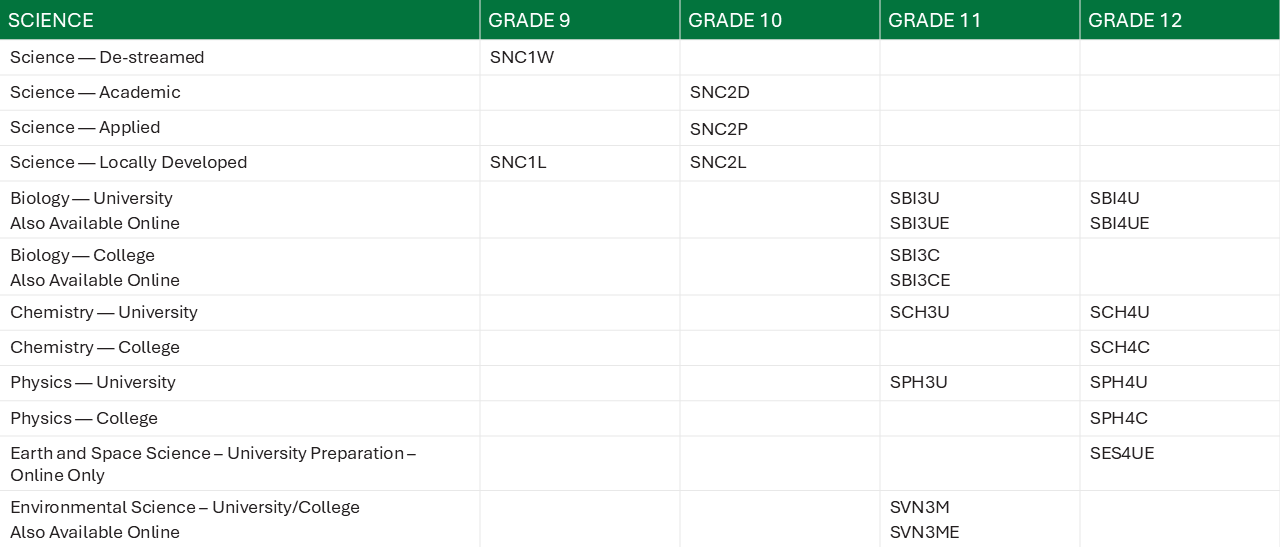The width and height of the screenshot is (1280, 547).
Task: Click the SBI3UE online biology code
Action: 920,224
